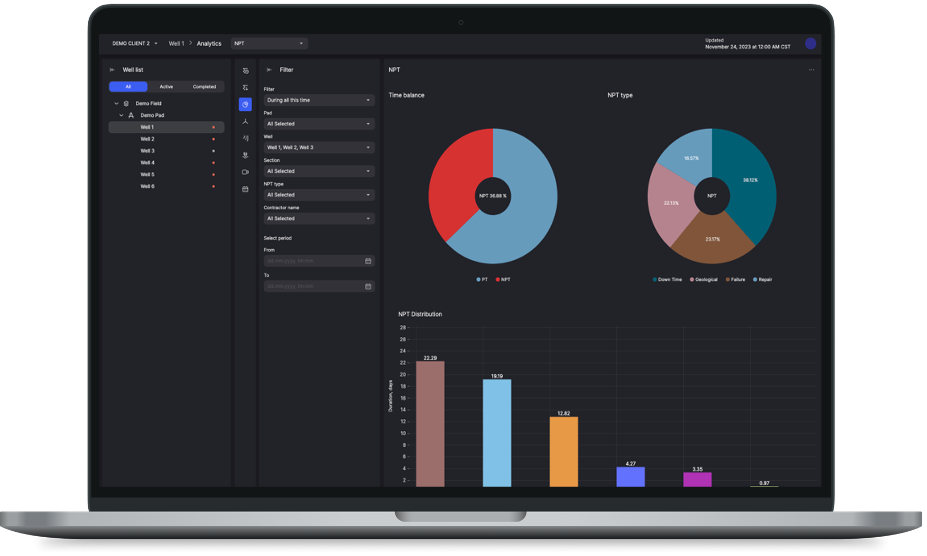Toggle the Down Time legend entry
927x556 pixels.
667,279
